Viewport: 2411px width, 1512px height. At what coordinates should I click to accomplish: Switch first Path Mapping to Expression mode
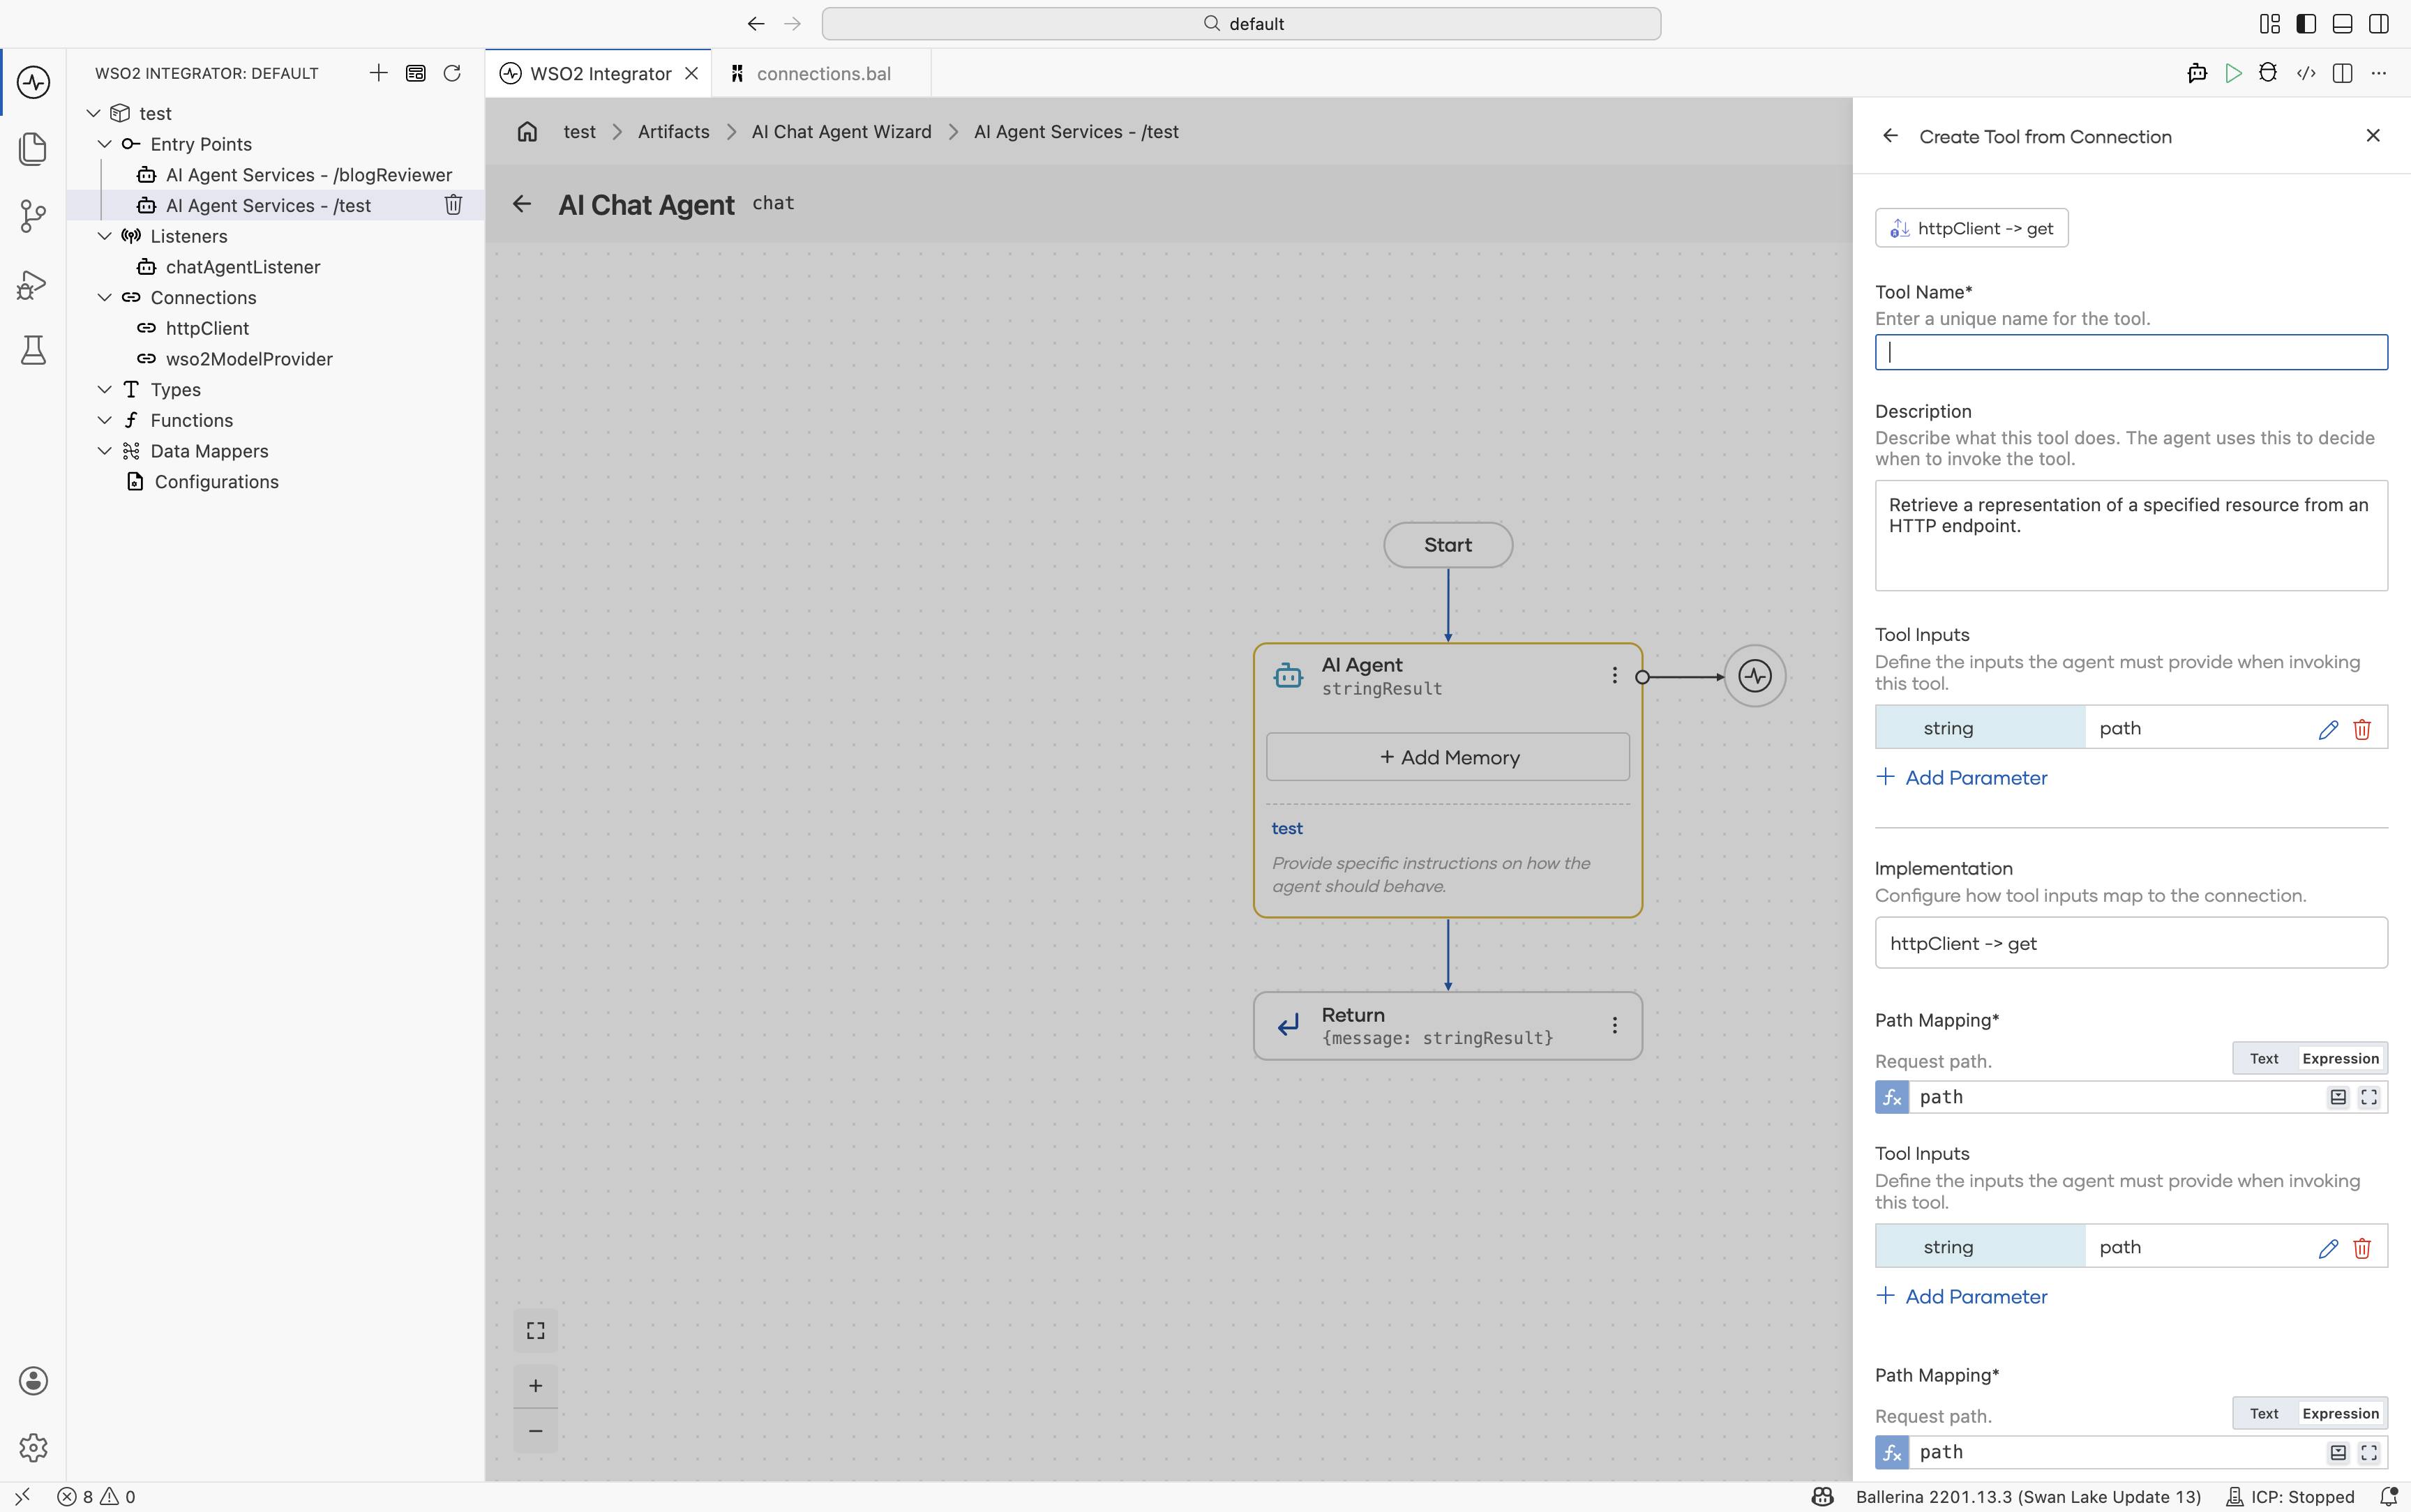2340,1059
